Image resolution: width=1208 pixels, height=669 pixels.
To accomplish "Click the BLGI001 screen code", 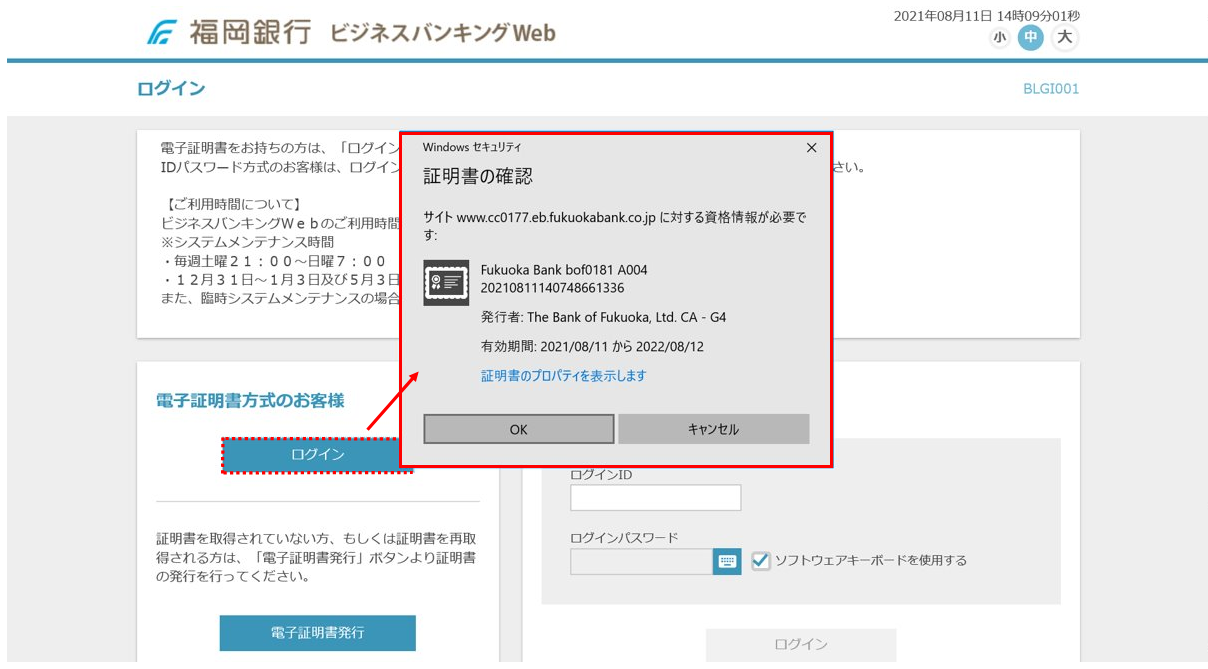I will (1051, 89).
